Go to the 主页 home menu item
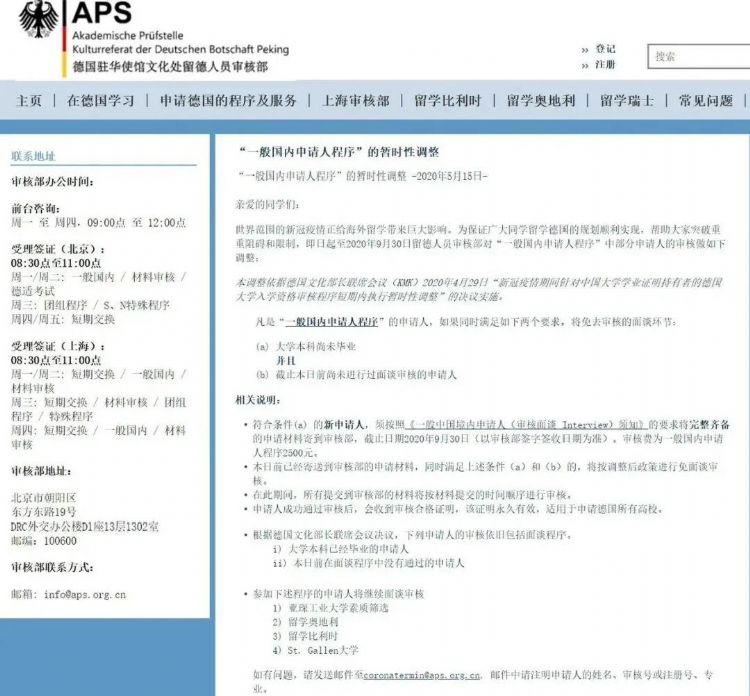The image size is (750, 696). 29,101
